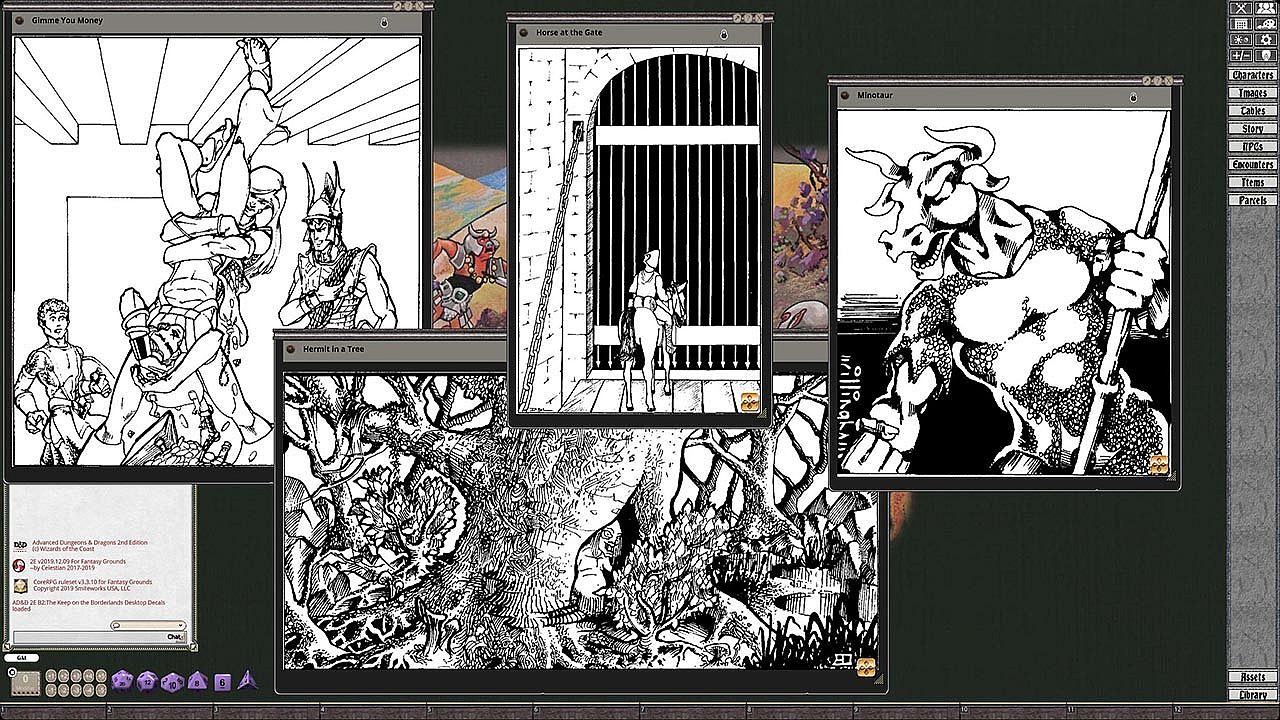Screen dimensions: 1280x720
Task: Open the Items list
Action: coord(1253,183)
